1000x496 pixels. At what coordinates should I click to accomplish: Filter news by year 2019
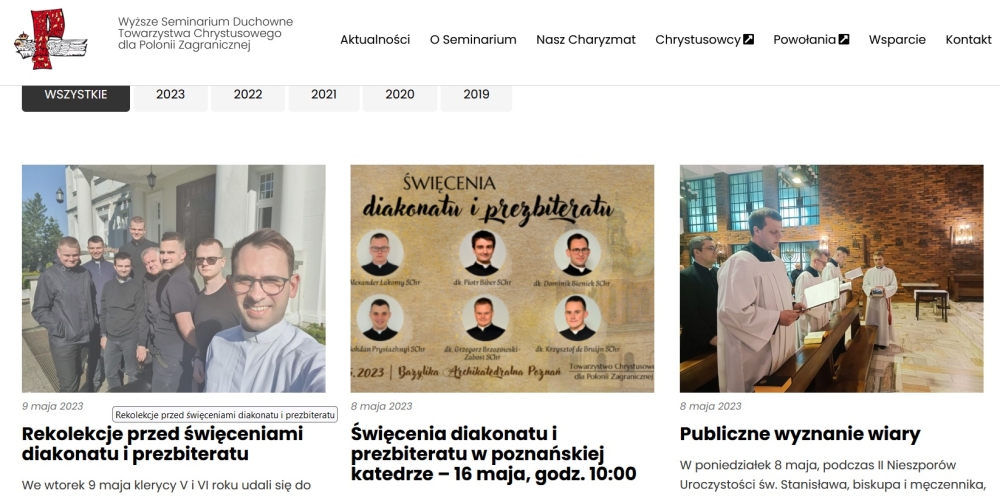(476, 95)
